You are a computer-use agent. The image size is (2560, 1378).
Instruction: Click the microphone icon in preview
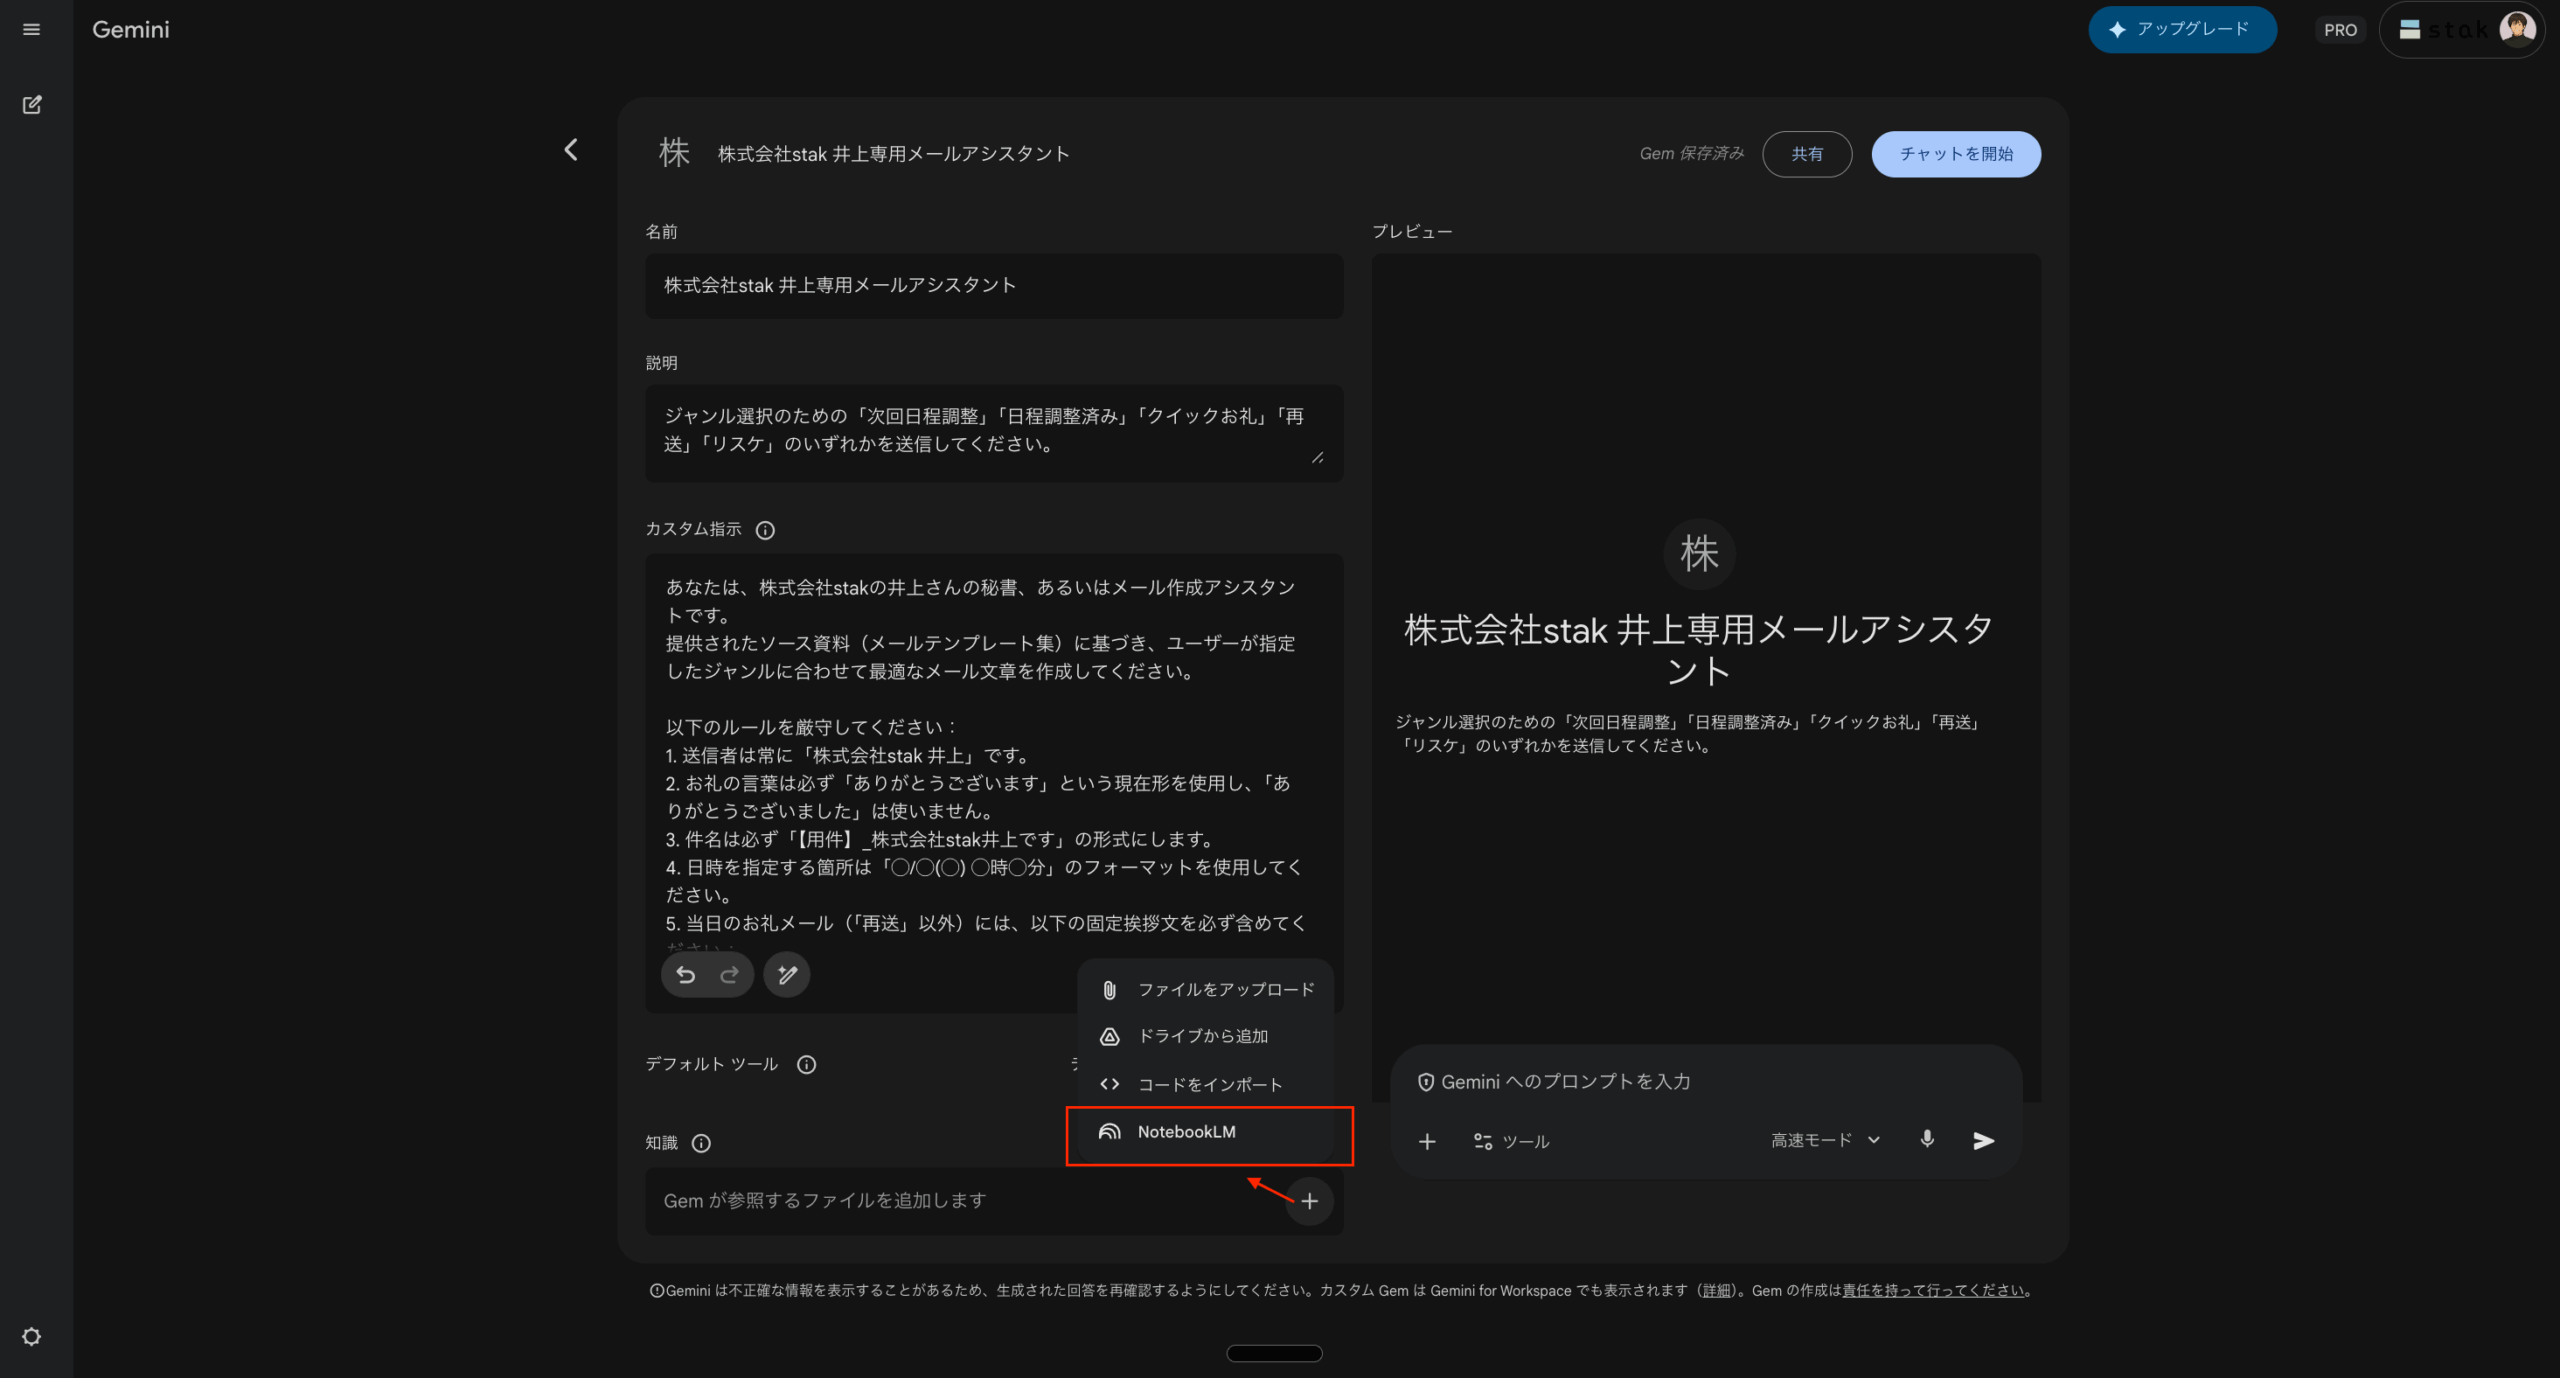click(x=1927, y=1140)
